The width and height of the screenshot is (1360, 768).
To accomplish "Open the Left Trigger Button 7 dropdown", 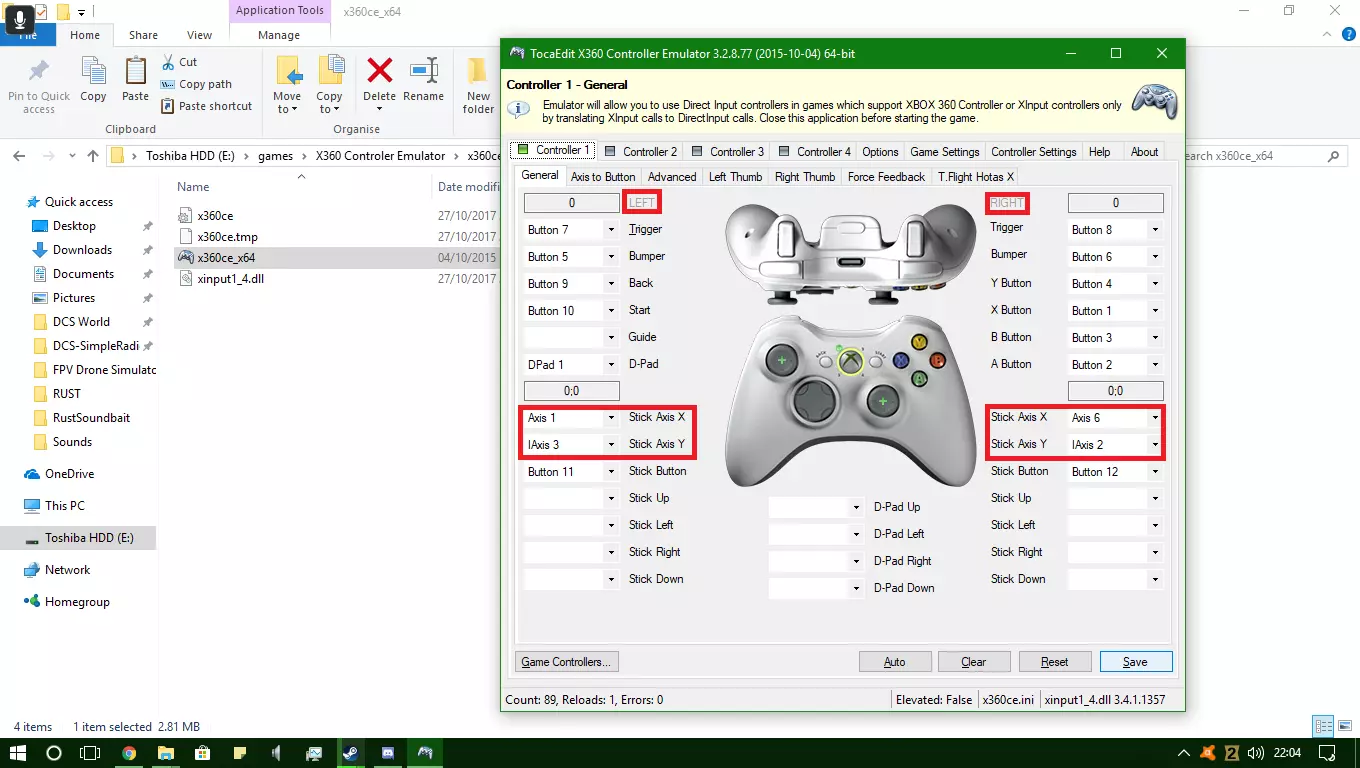I will 610,230.
